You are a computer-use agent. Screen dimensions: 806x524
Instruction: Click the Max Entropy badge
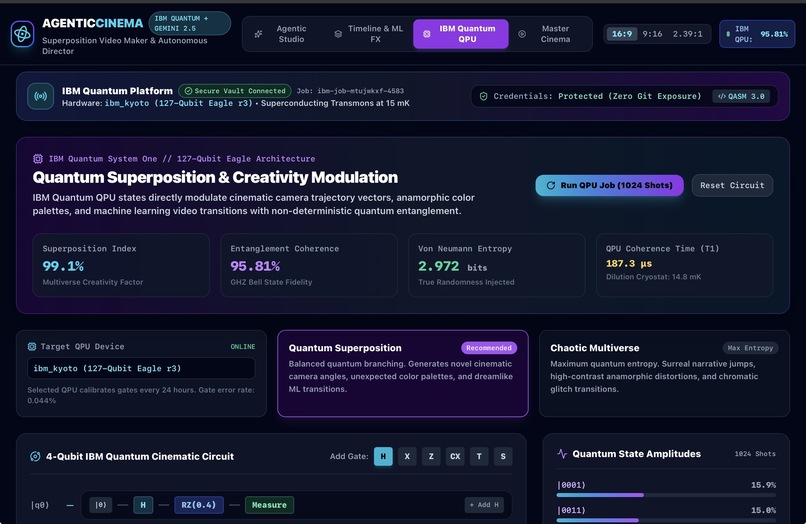750,348
